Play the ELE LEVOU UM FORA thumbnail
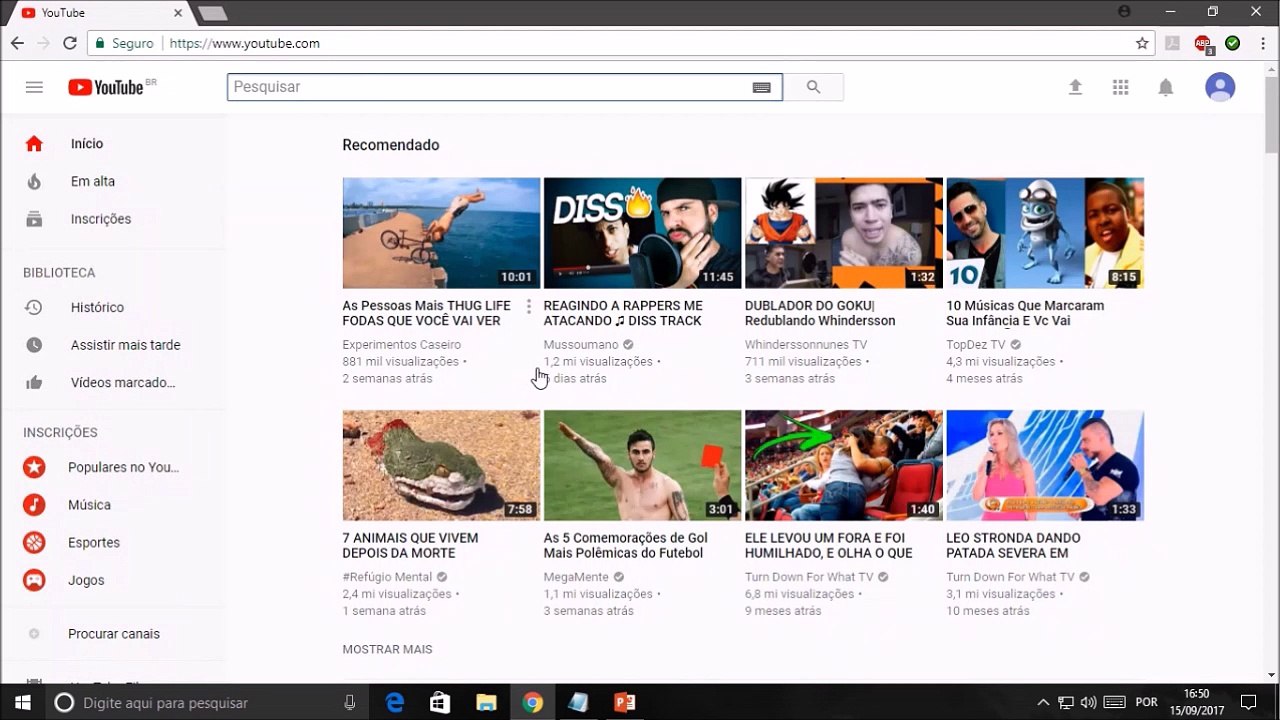This screenshot has width=1280, height=720. (x=844, y=465)
